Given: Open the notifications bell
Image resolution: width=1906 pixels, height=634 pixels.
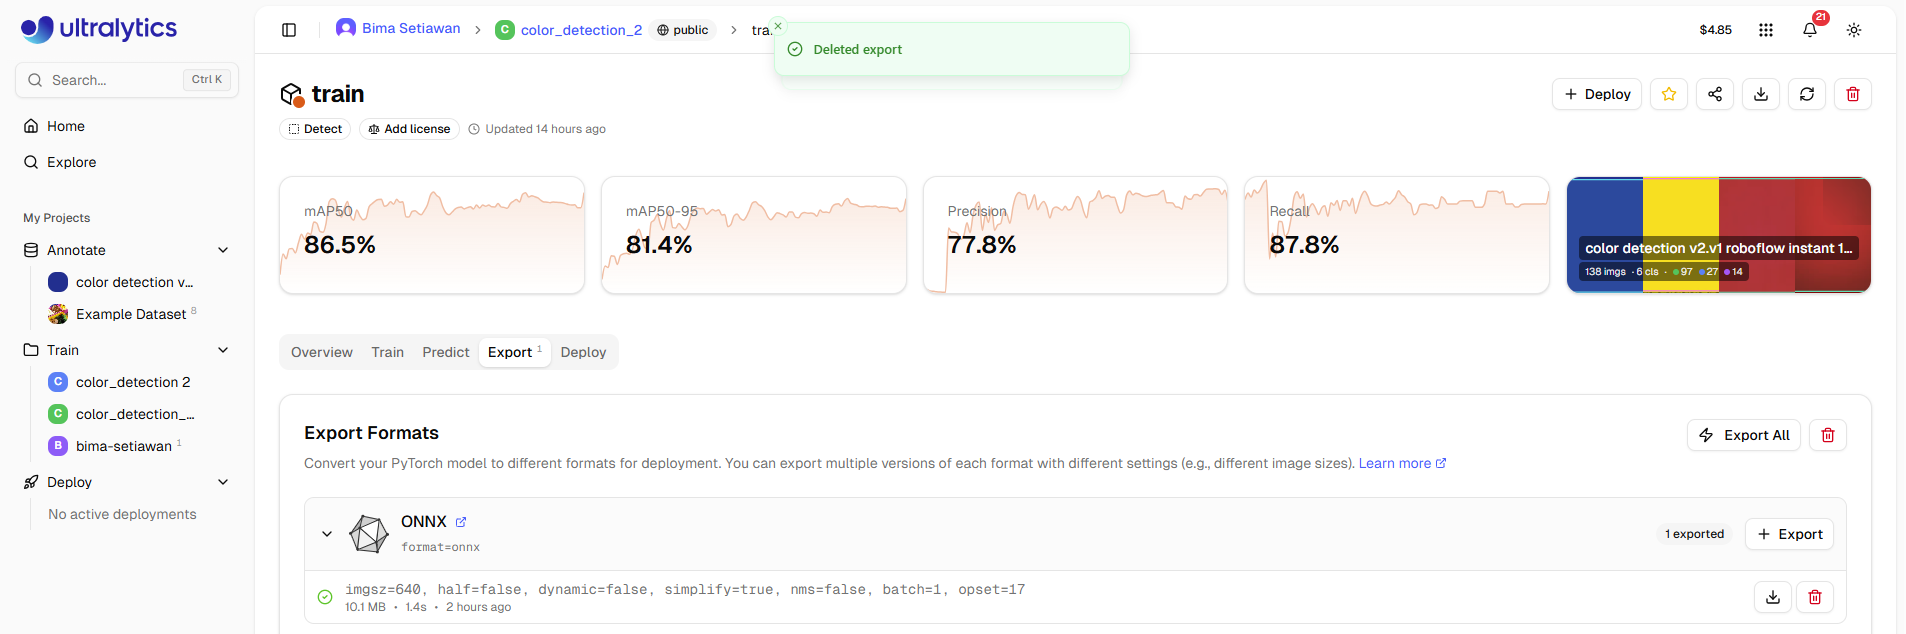Looking at the screenshot, I should click(x=1810, y=30).
